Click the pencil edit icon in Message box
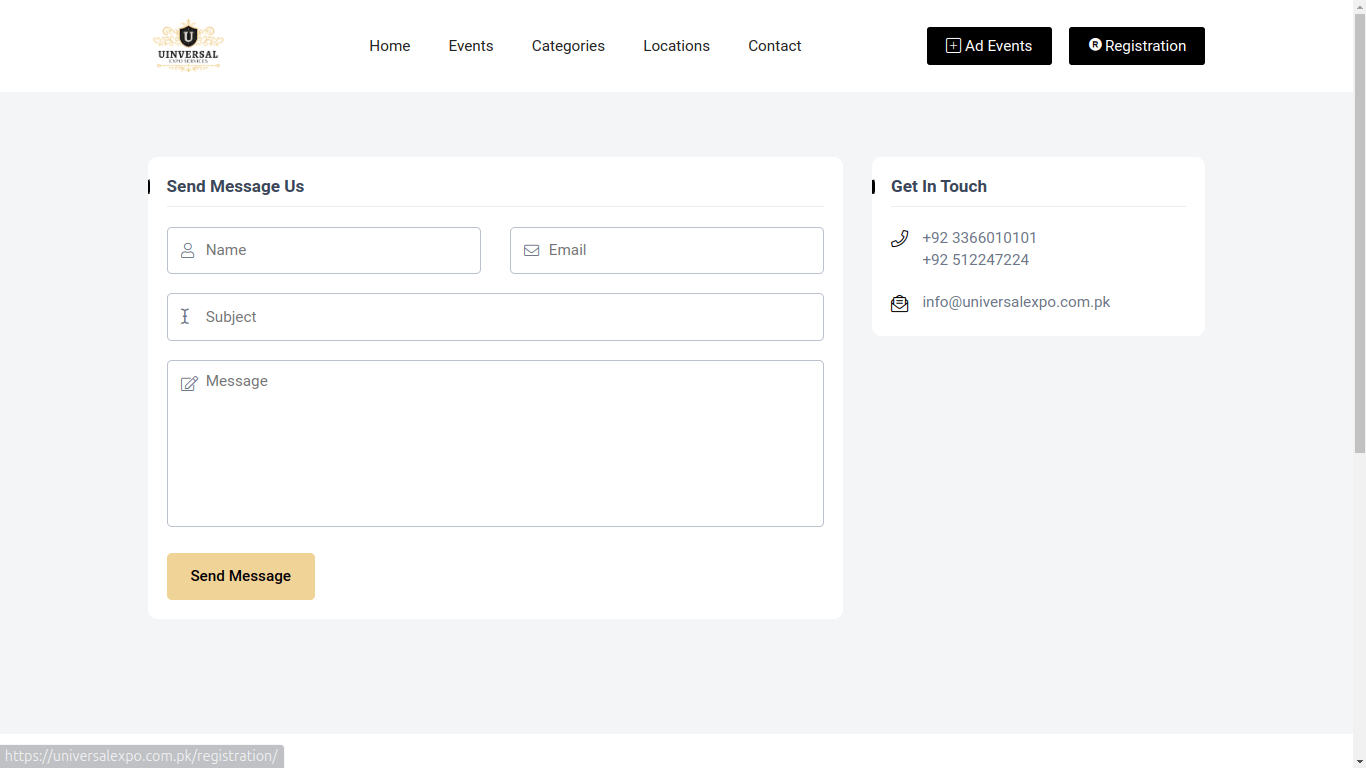 189,383
